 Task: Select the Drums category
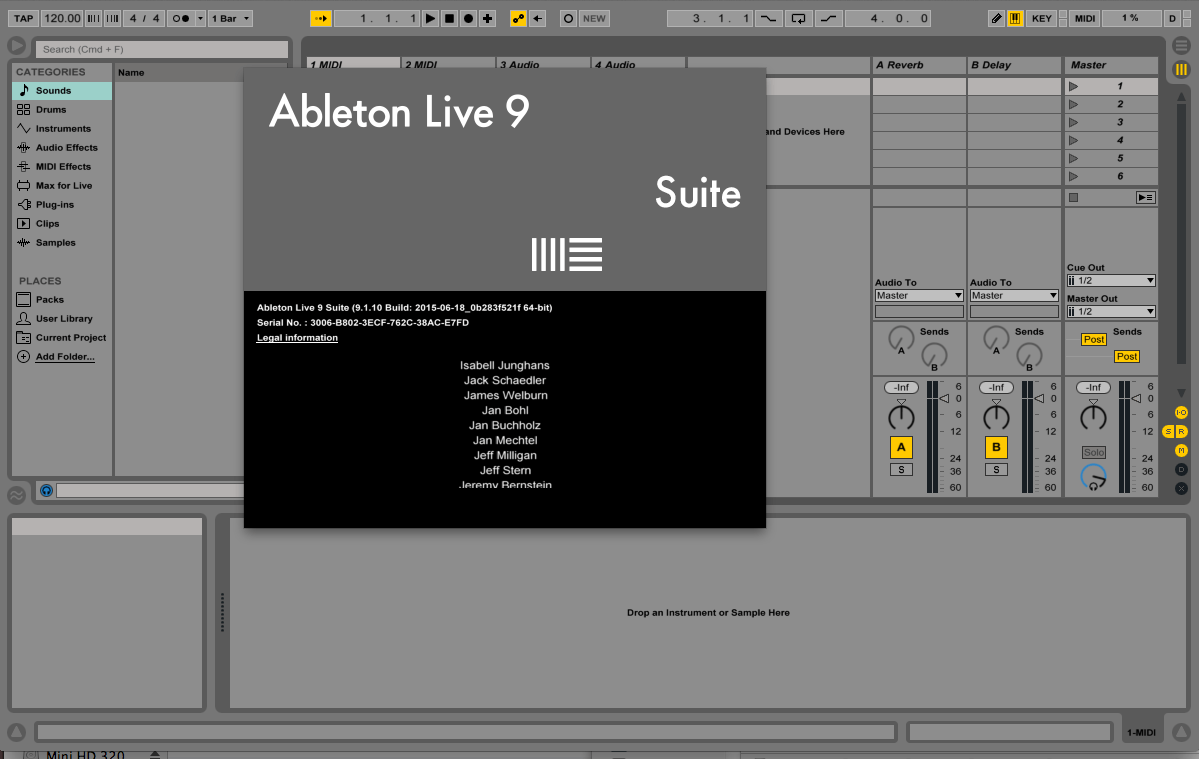pos(62,109)
